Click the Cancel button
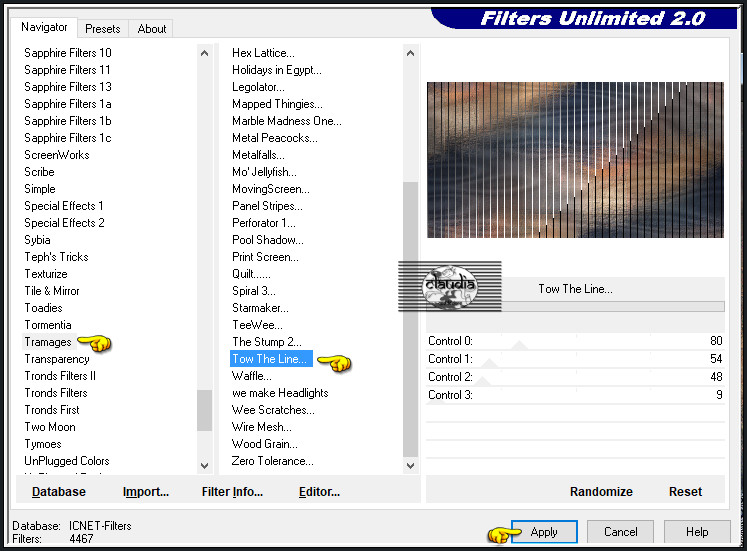747x551 pixels. coord(620,532)
